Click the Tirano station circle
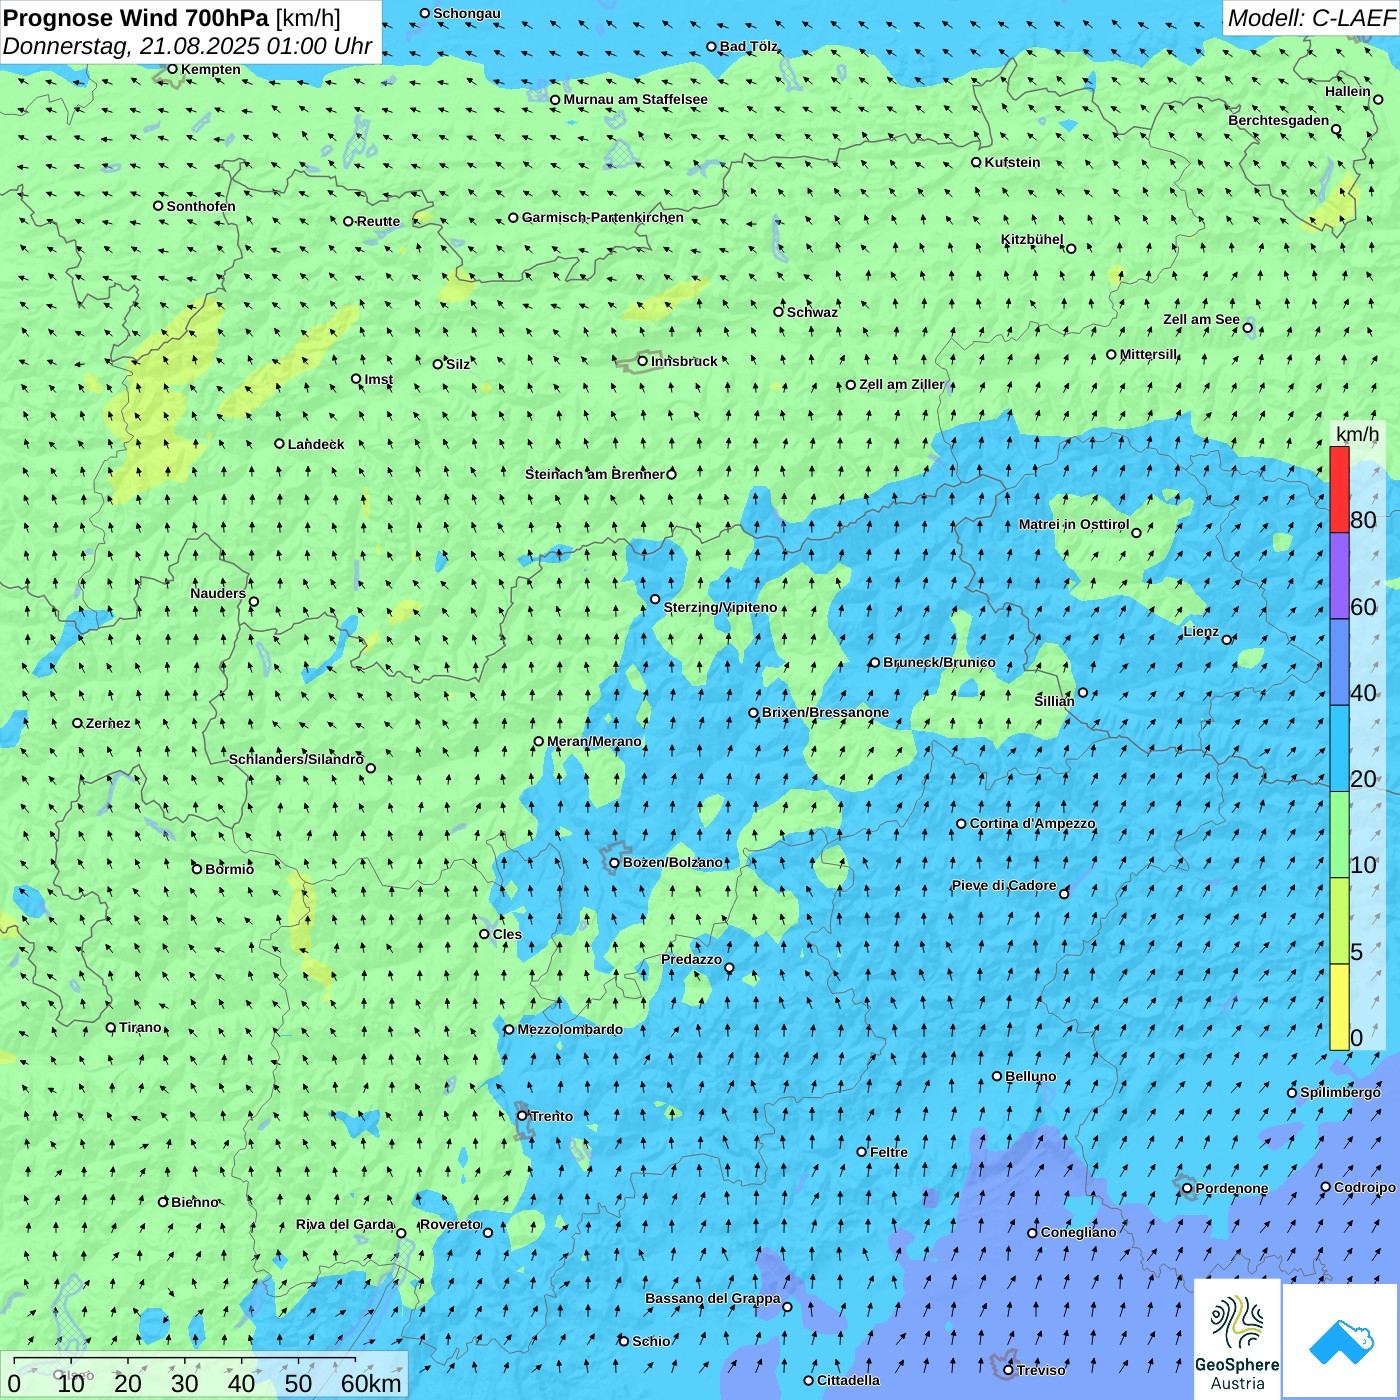 click(x=111, y=1028)
